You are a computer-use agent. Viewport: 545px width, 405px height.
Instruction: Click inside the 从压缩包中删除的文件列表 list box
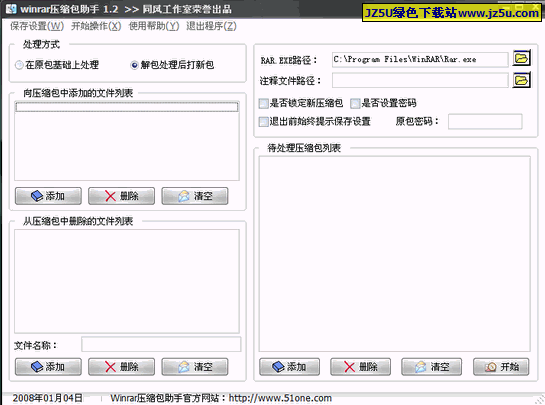[127, 281]
